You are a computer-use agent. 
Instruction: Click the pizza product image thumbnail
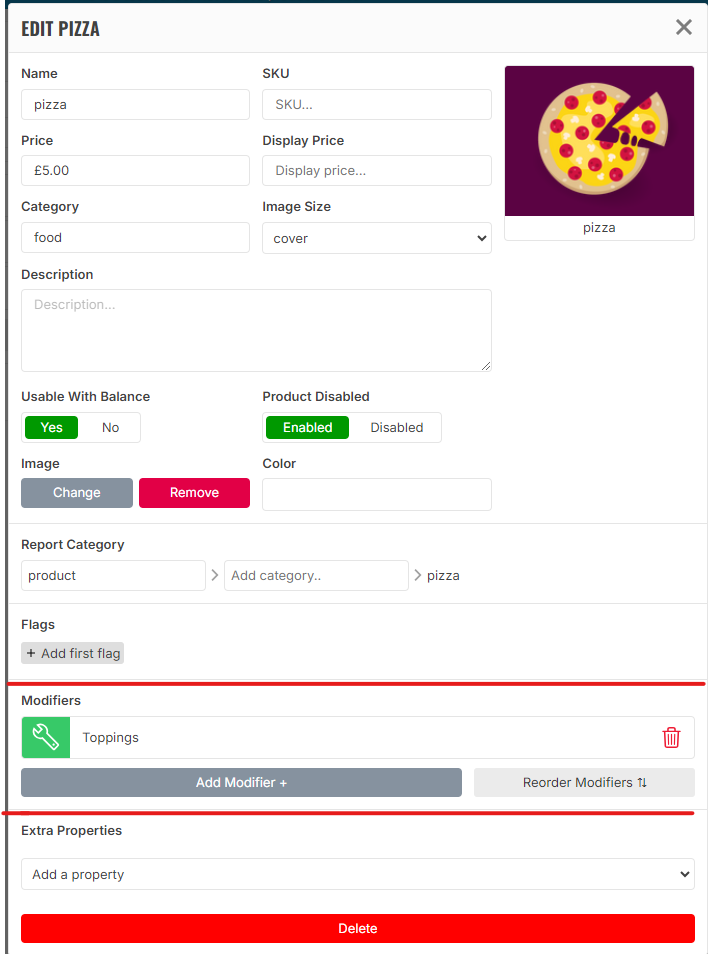(x=599, y=141)
